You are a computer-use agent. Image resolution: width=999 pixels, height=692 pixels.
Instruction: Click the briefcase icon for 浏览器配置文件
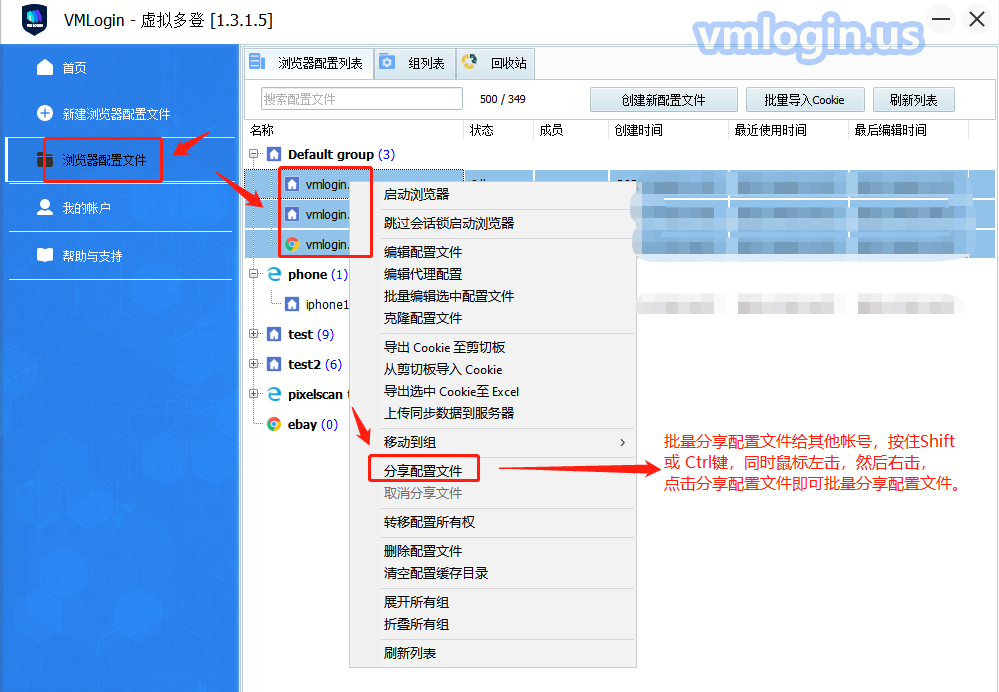(x=44, y=160)
